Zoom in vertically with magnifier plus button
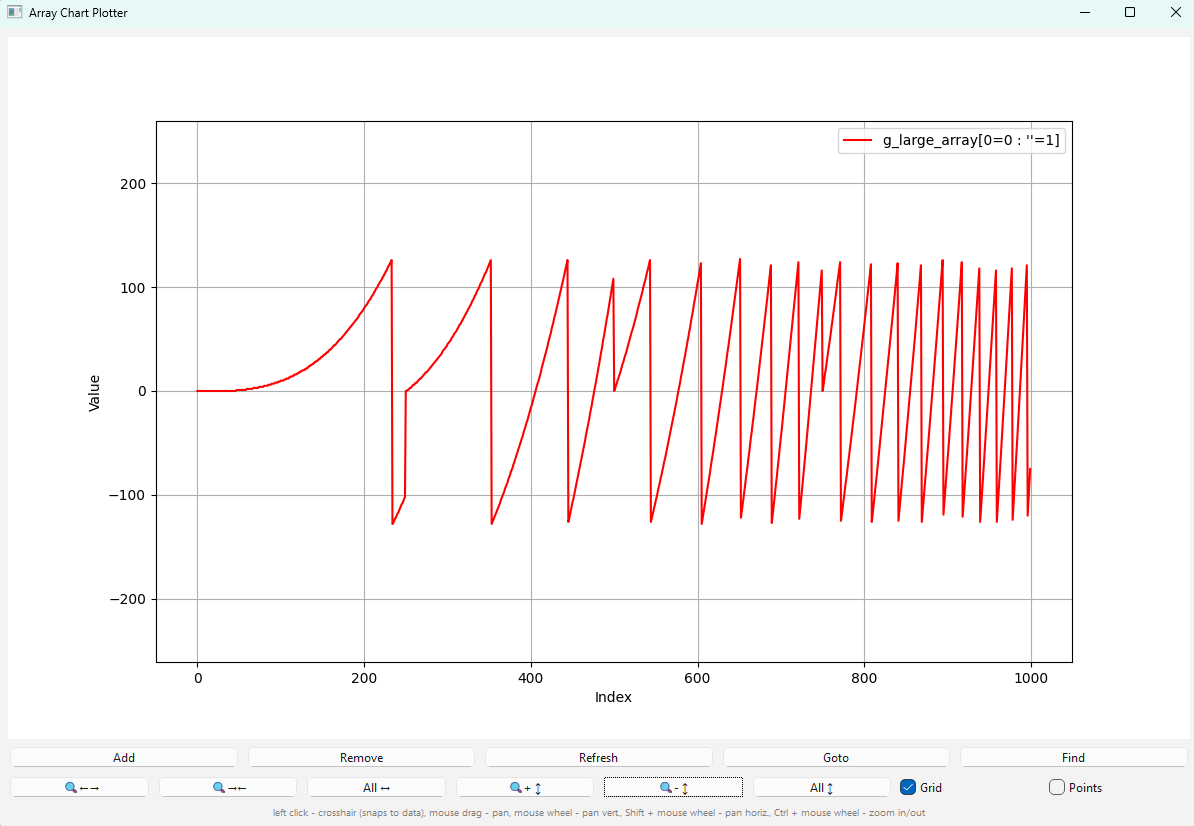 525,788
